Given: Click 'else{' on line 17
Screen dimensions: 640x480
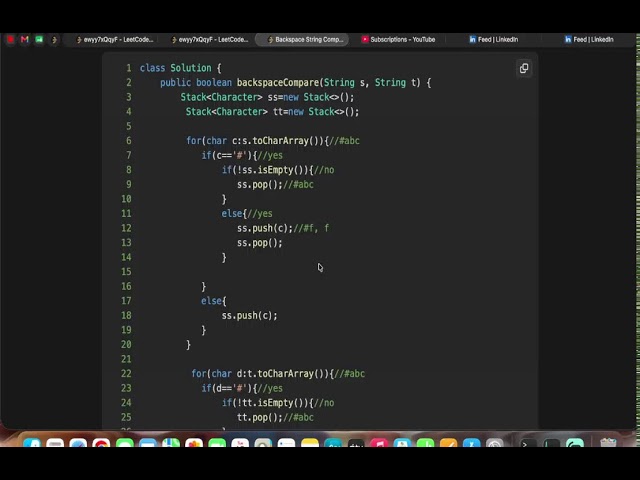Looking at the screenshot, I should point(214,301).
